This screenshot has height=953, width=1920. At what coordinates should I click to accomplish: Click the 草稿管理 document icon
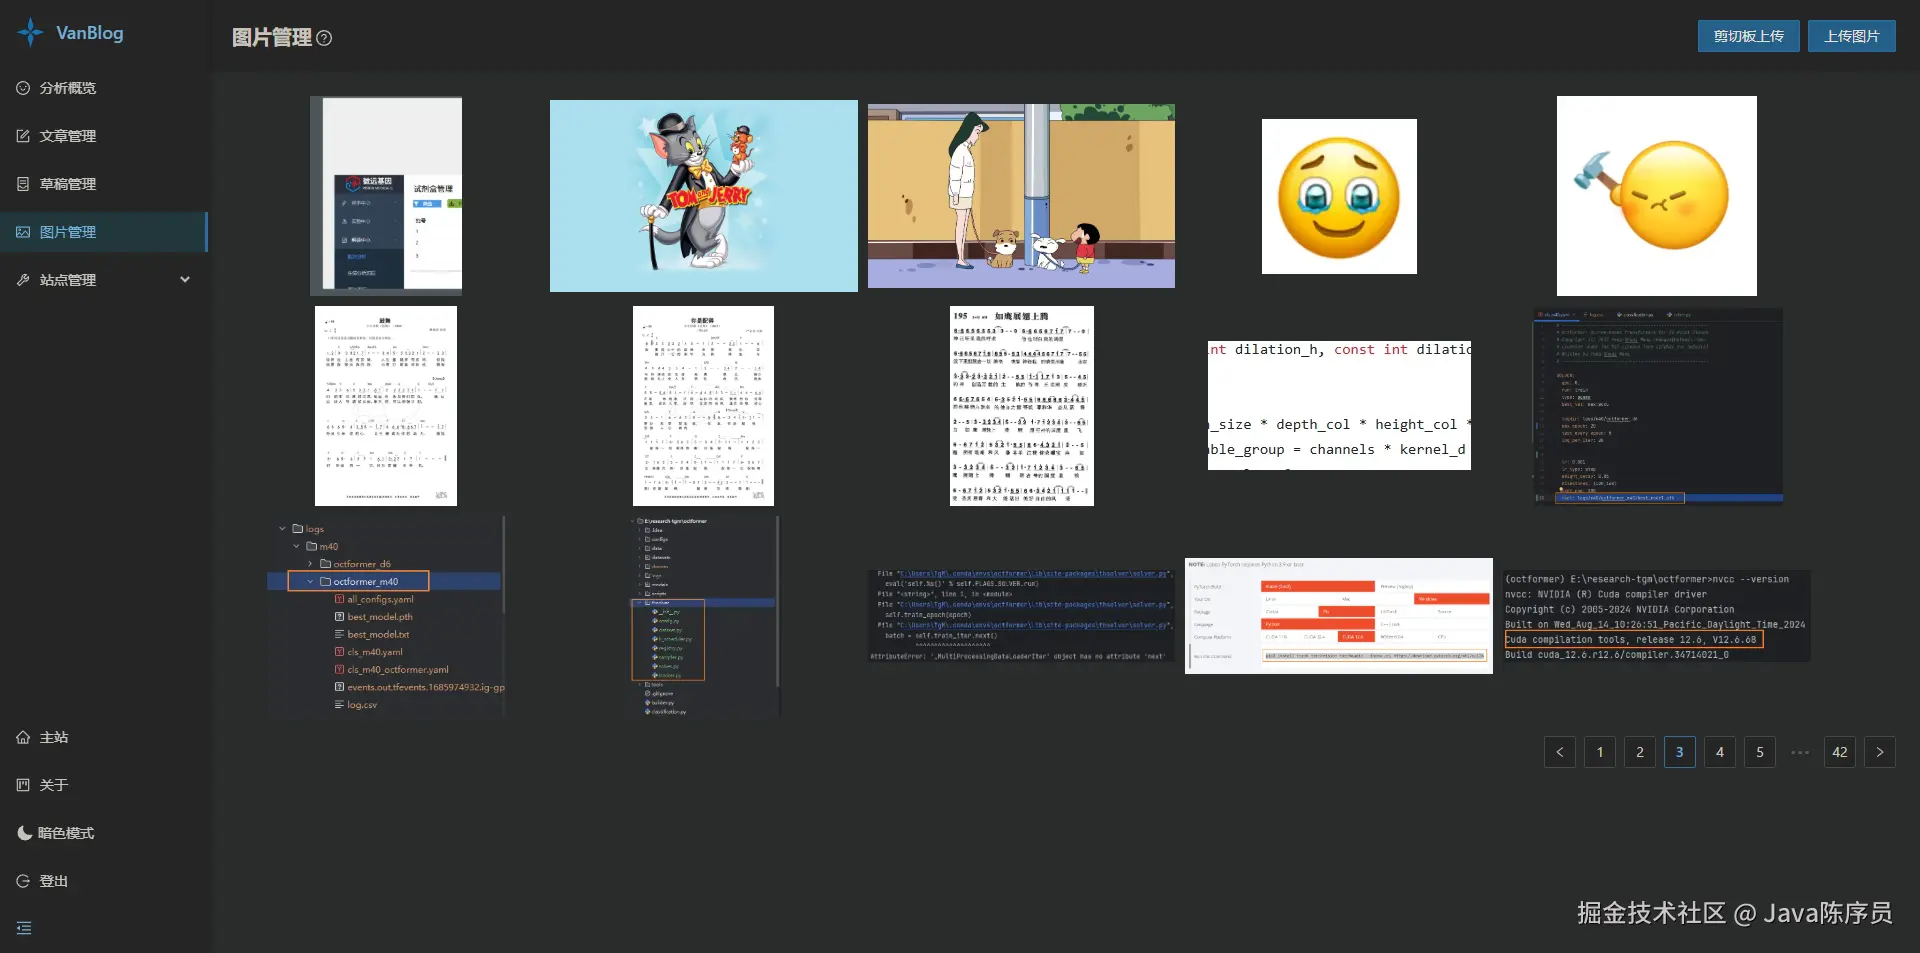point(23,184)
